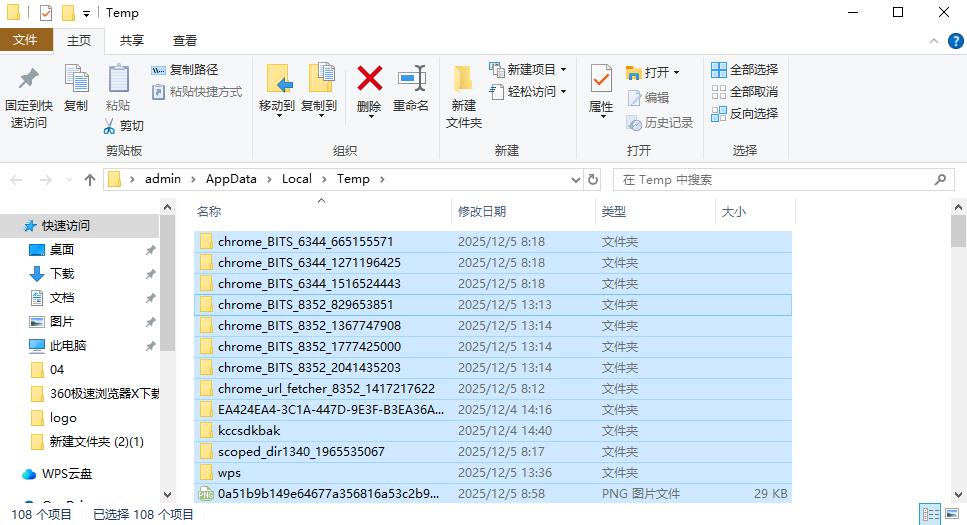Refresh the Temp folder view
This screenshot has height=525, width=967.
[x=593, y=180]
